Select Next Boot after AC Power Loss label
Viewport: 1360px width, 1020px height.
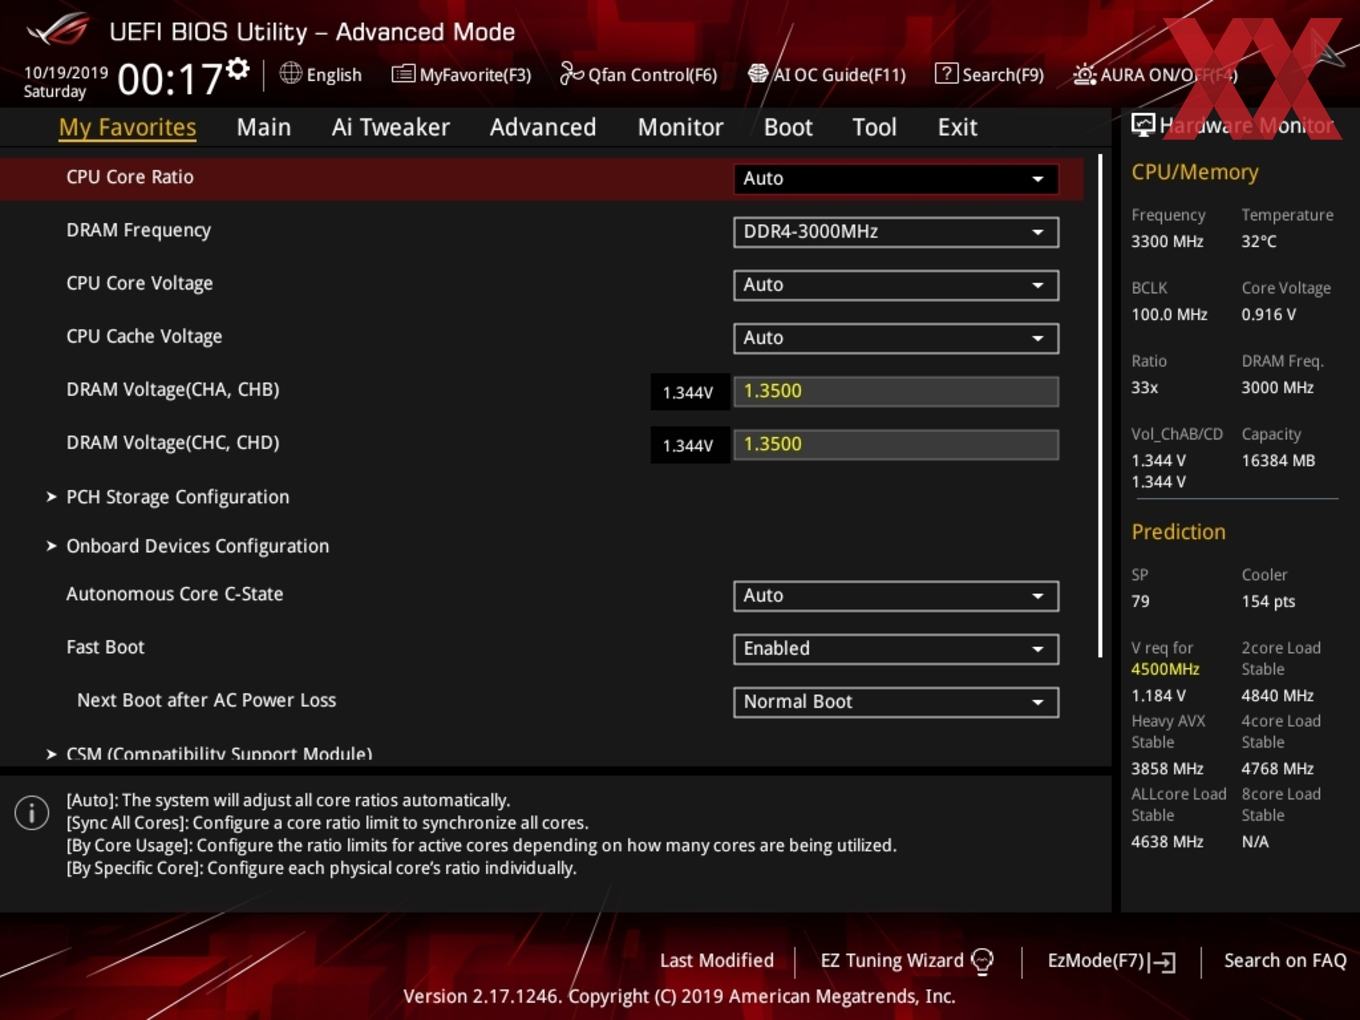click(x=206, y=700)
